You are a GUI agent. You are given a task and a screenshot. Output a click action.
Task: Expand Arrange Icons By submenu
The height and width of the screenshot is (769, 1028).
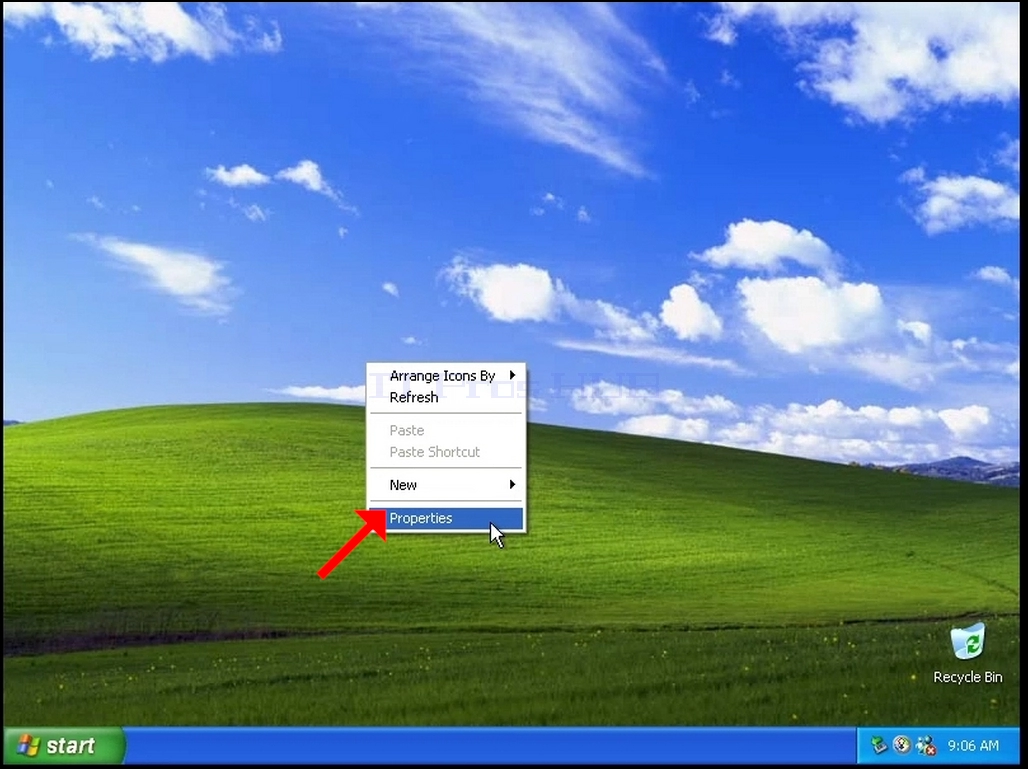tap(446, 376)
